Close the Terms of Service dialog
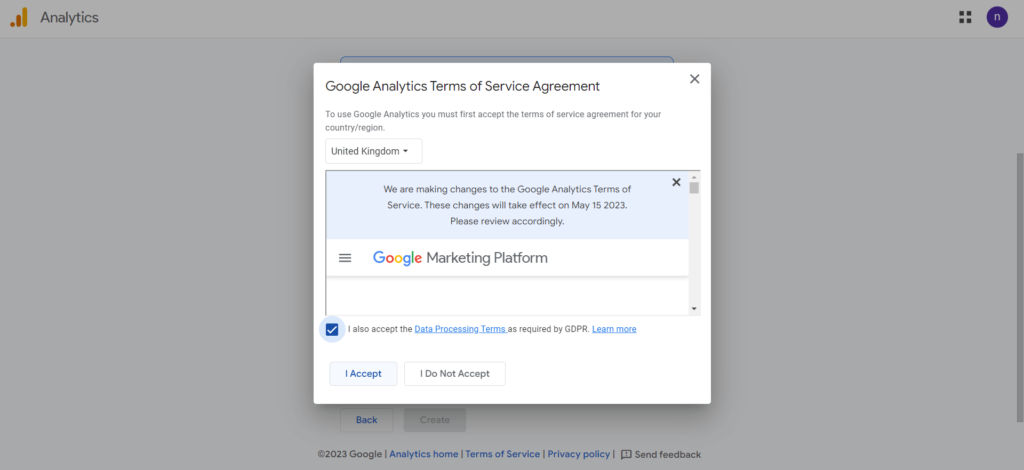Viewport: 1024px width, 470px height. 694,79
